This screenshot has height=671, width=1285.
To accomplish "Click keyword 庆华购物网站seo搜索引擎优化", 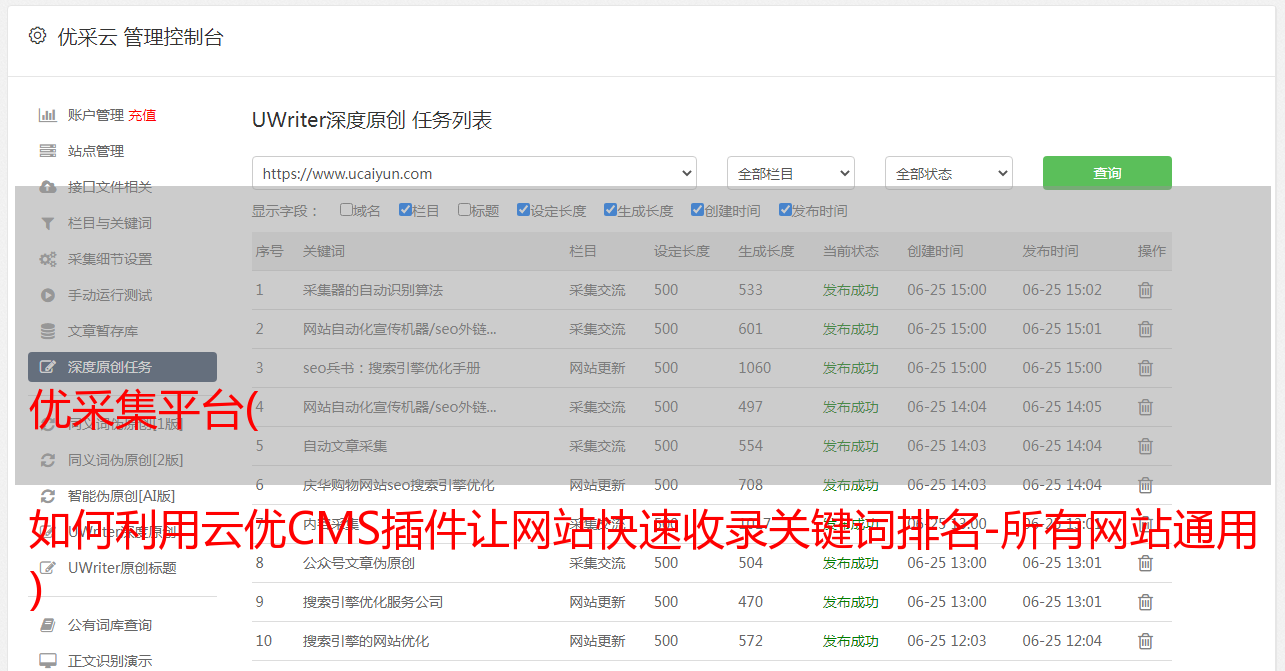I will 399,485.
